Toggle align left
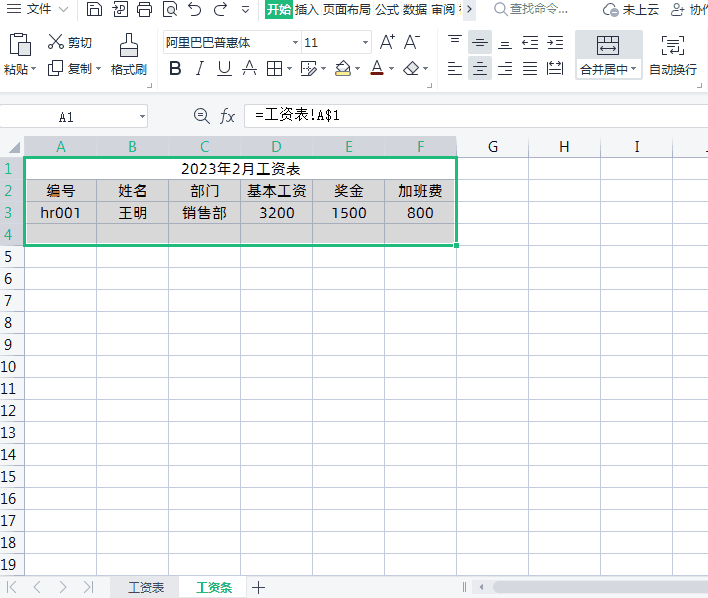 pyautogui.click(x=455, y=68)
